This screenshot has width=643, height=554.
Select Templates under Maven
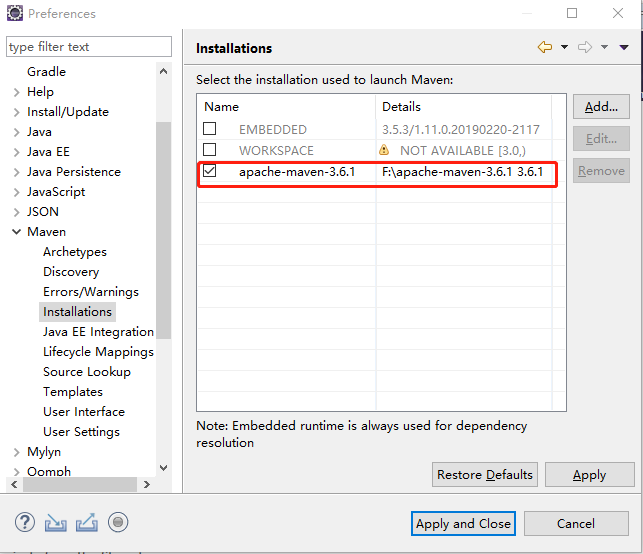(73, 392)
